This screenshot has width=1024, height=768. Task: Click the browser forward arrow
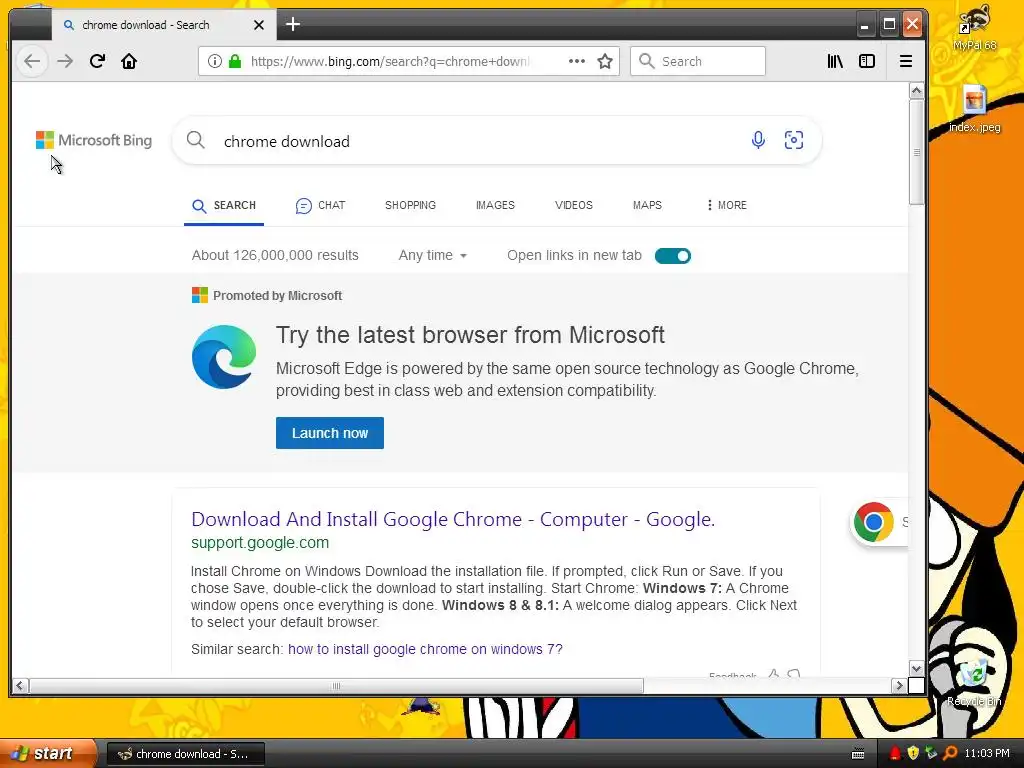tap(65, 61)
